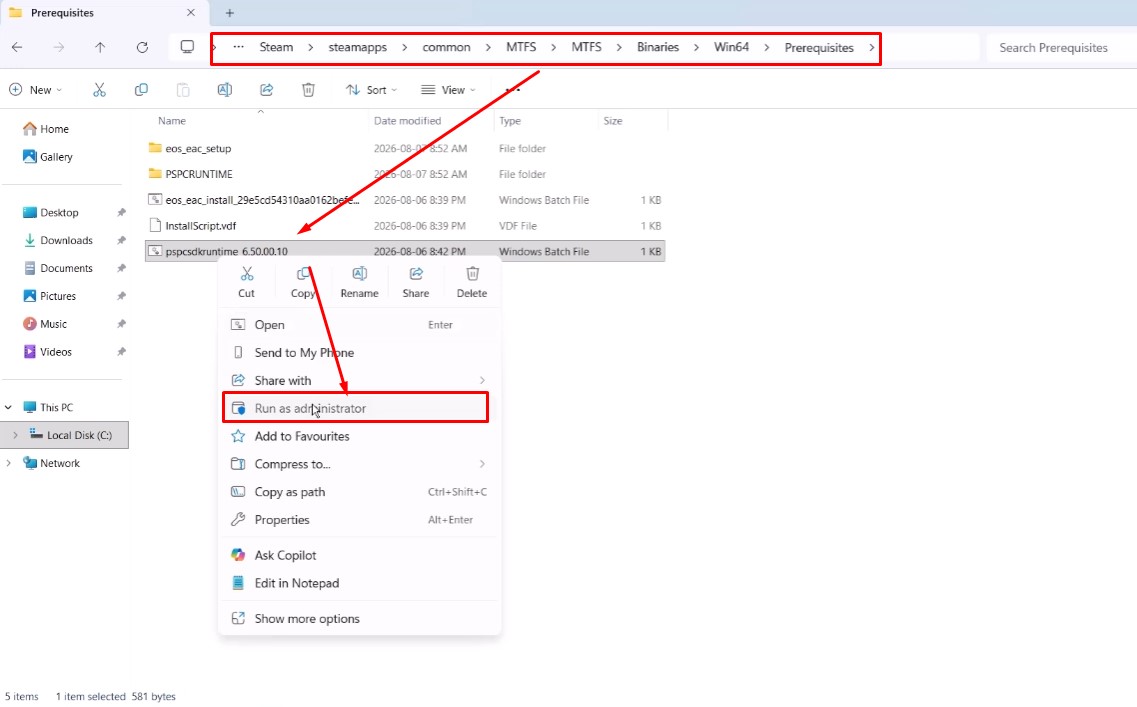
Task: Open Desktop in the navigation pane
Action: pyautogui.click(x=50, y=212)
